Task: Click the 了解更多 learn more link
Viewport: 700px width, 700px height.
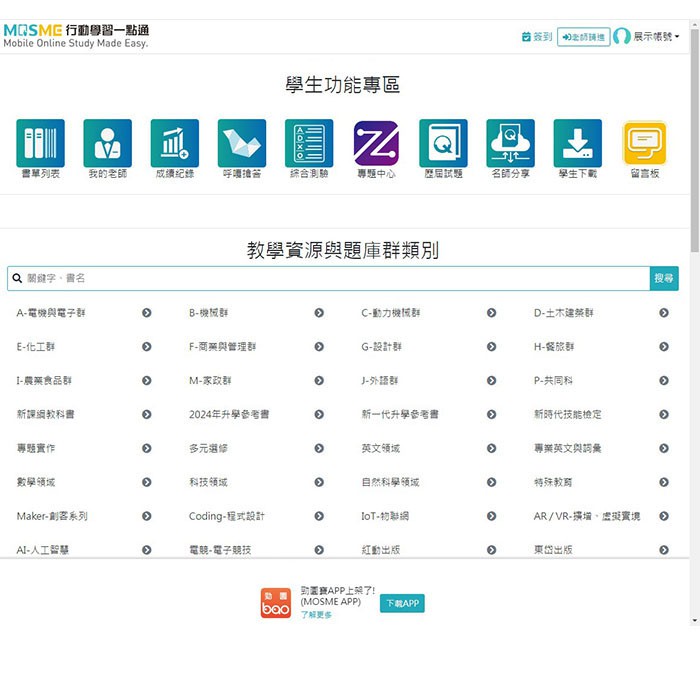Action: [316, 615]
